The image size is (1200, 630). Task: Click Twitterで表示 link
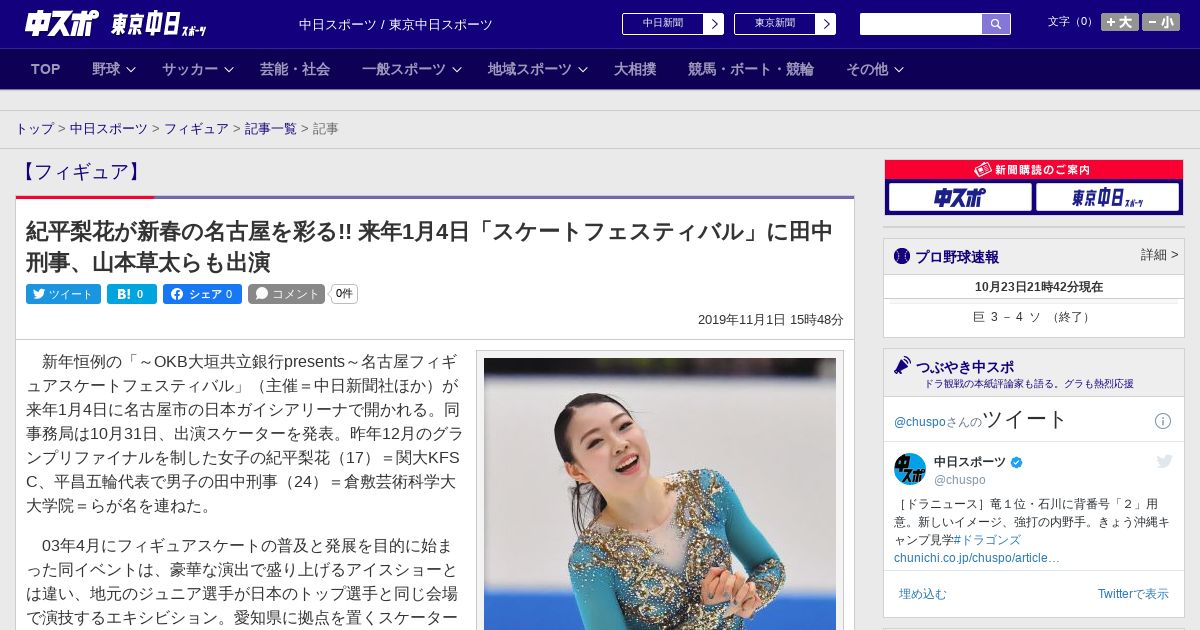point(1133,594)
